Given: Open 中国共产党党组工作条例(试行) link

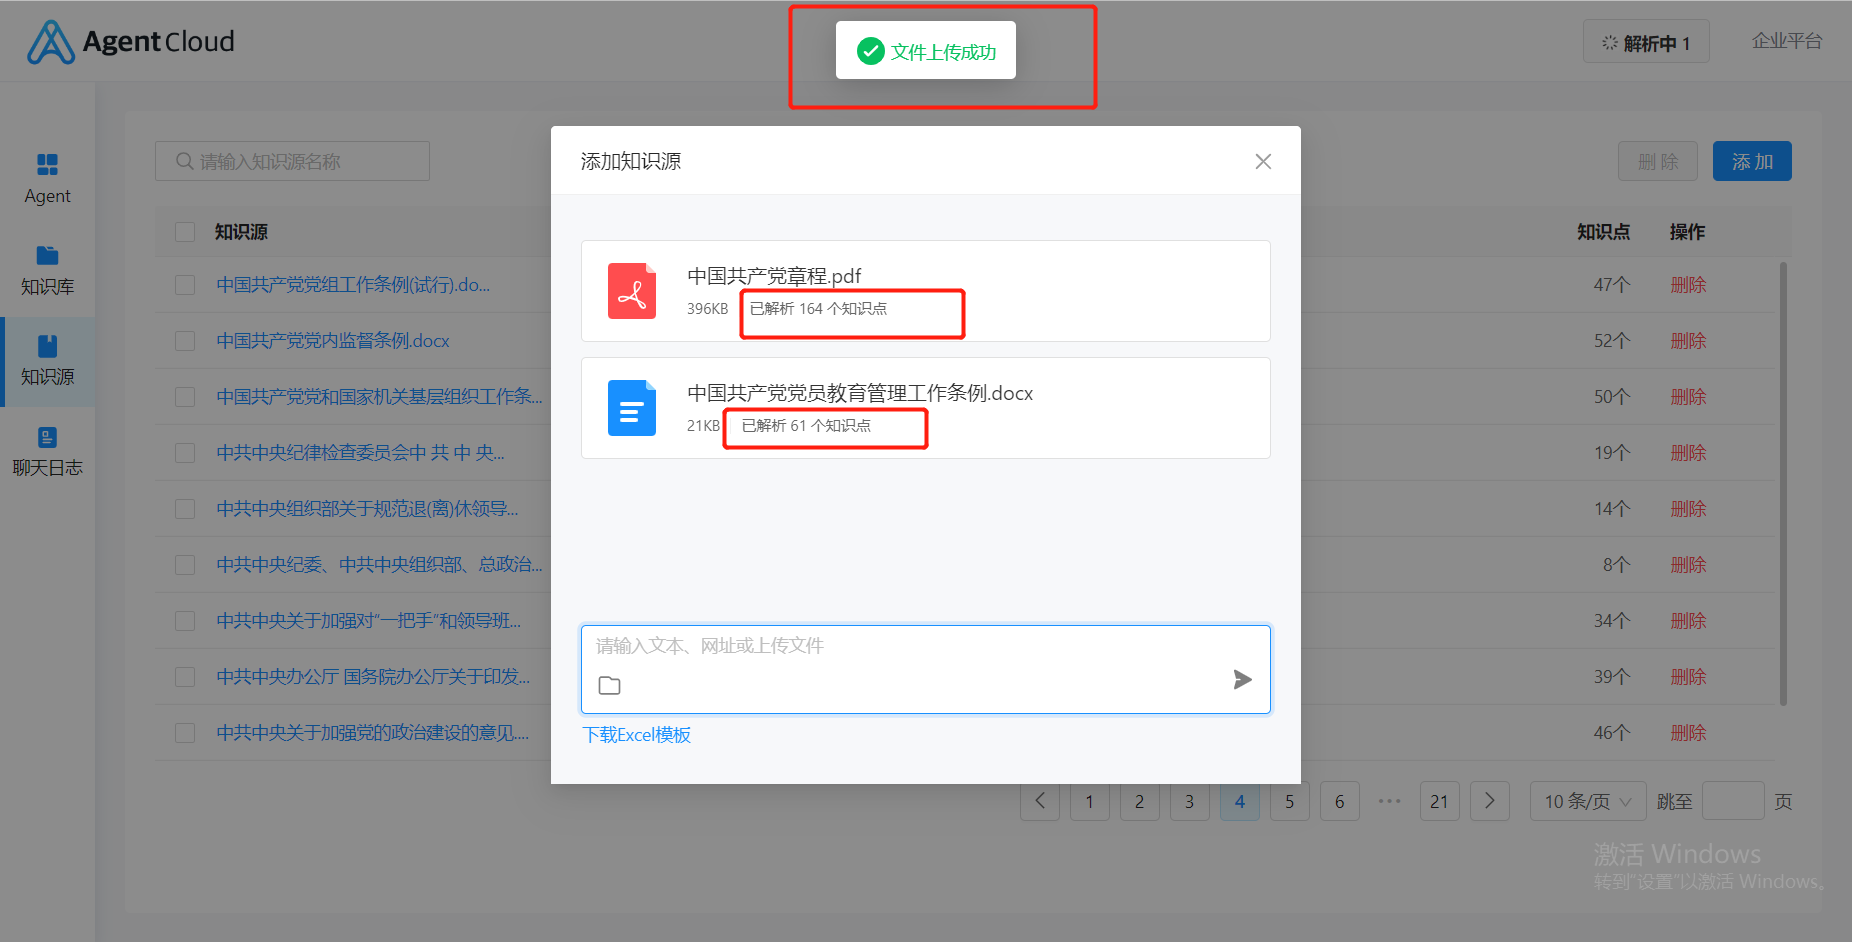Looking at the screenshot, I should click(353, 285).
